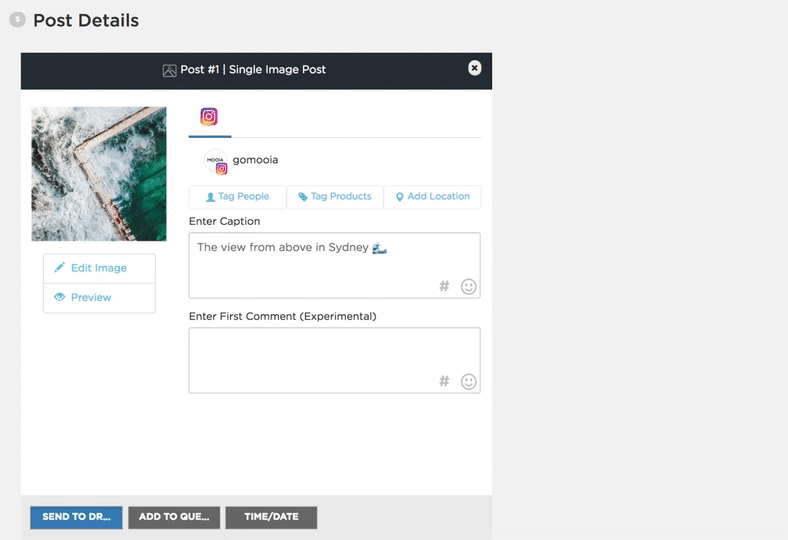The height and width of the screenshot is (540, 788).
Task: Click Add Location button
Action: click(x=432, y=197)
